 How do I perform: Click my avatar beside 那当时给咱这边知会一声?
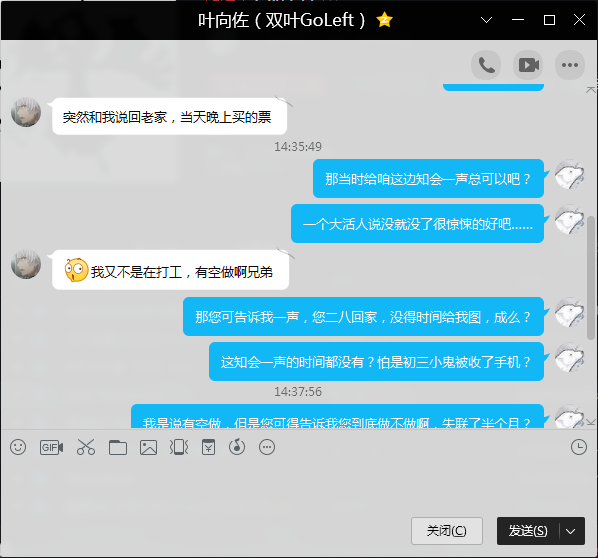569,175
